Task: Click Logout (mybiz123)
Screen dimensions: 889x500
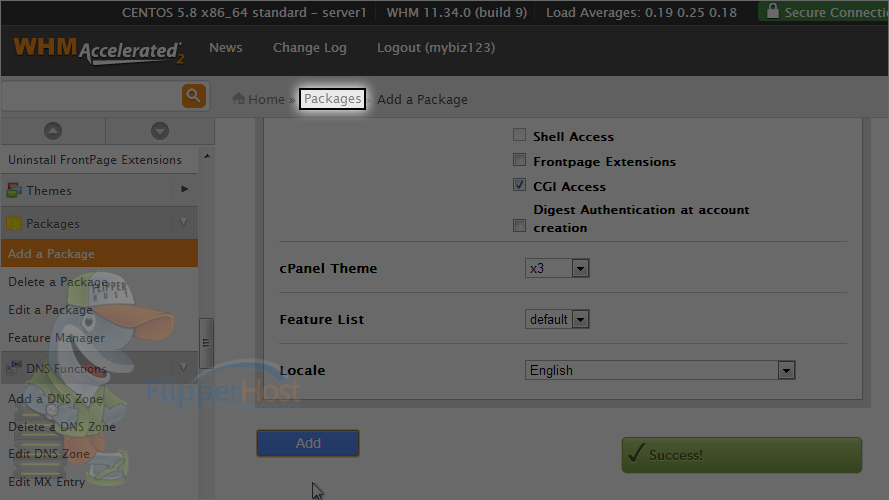Action: pos(436,48)
